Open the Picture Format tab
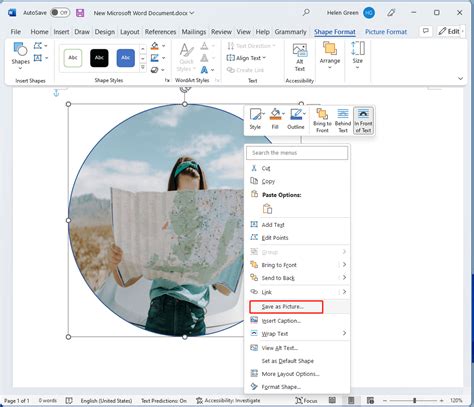 point(386,32)
